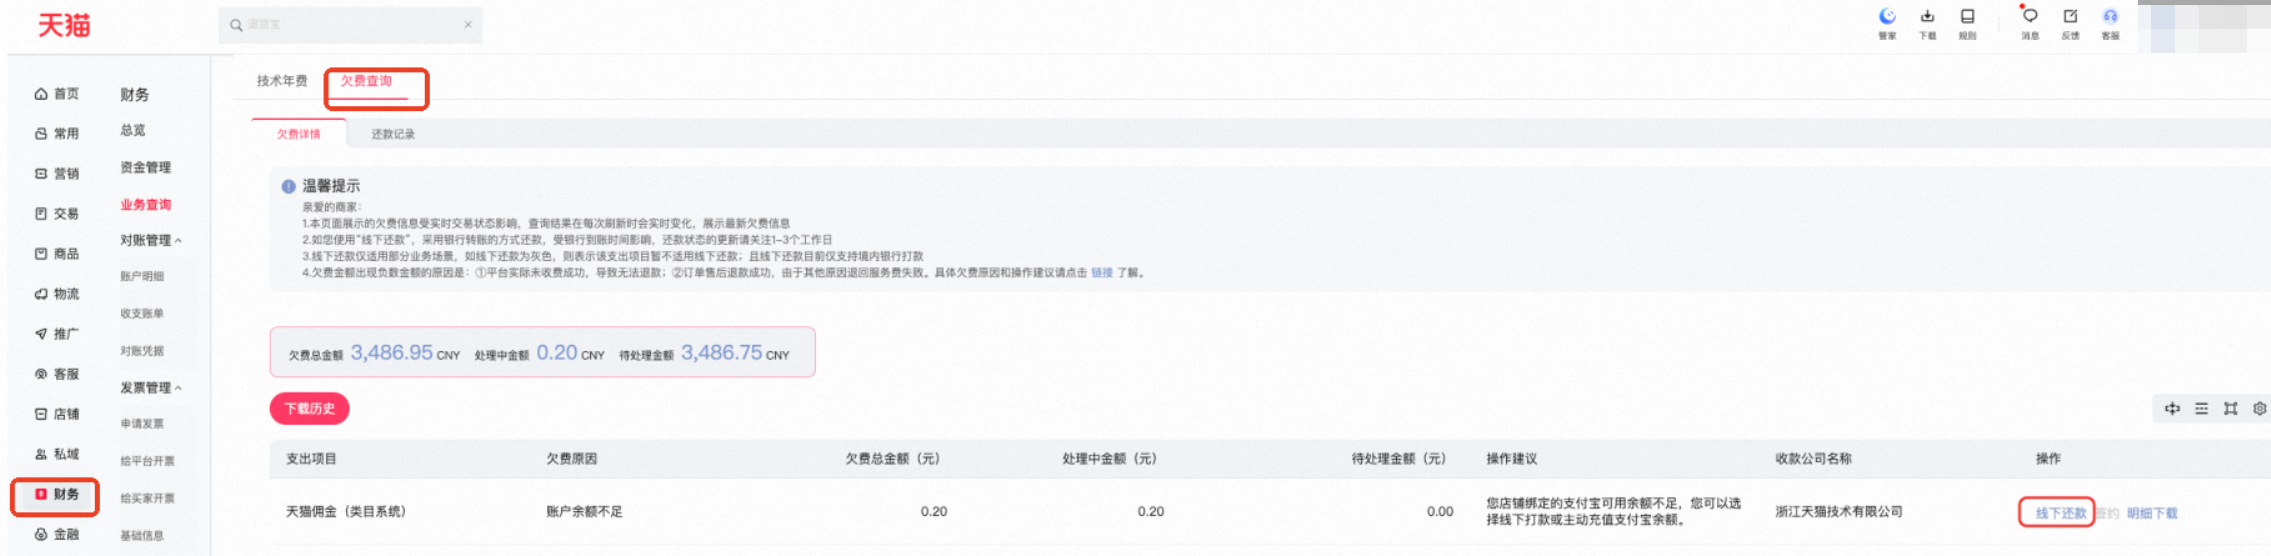Select 财务 in left sidebar
The height and width of the screenshot is (556, 2271).
57,494
